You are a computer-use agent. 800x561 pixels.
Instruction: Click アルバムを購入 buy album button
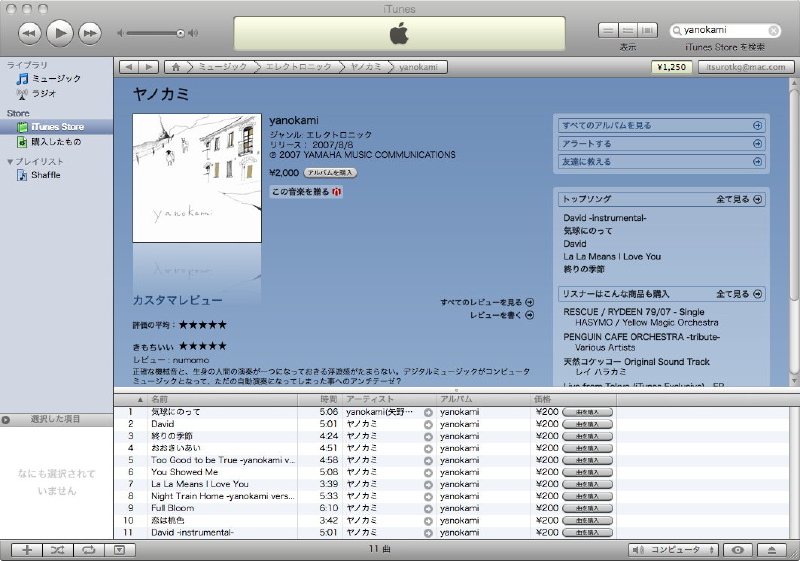coord(330,173)
